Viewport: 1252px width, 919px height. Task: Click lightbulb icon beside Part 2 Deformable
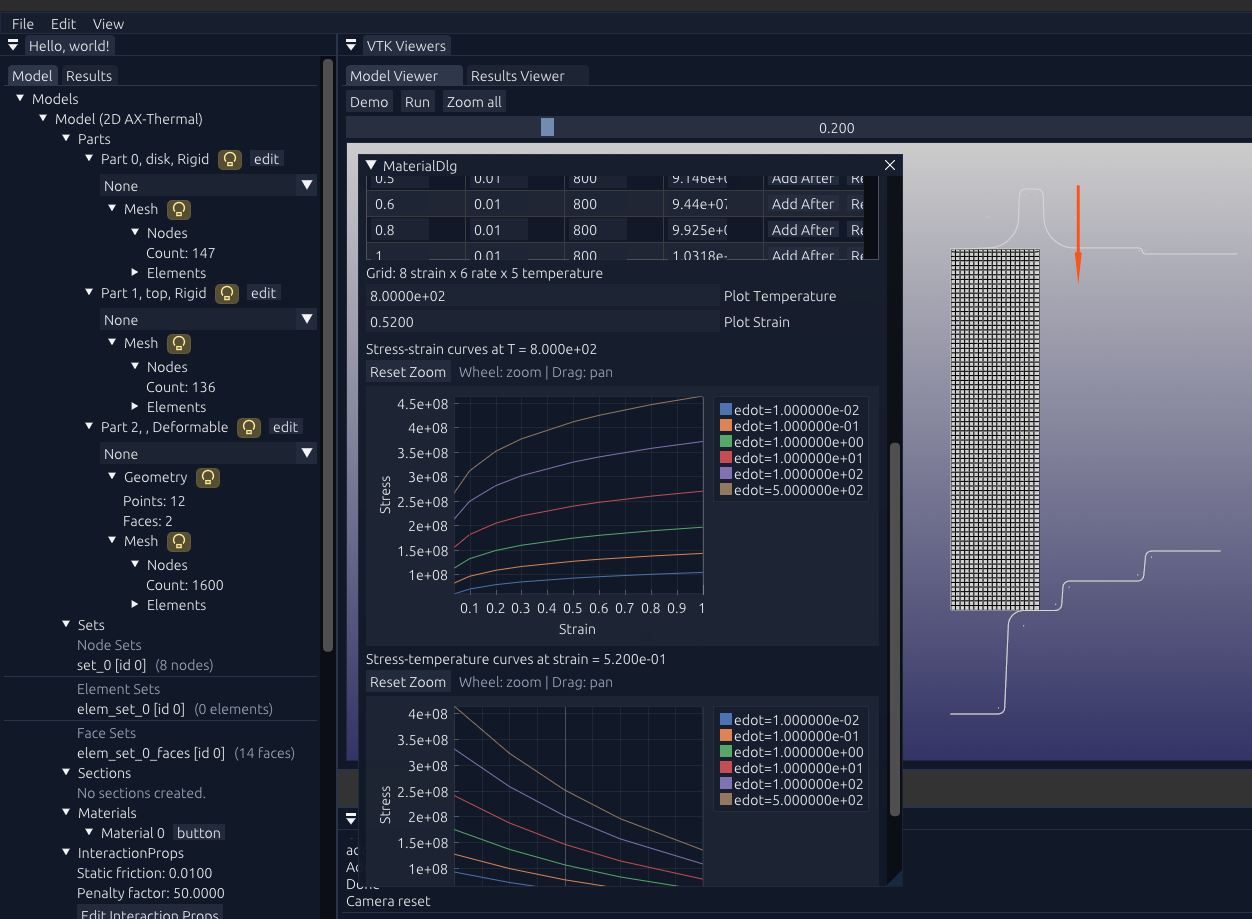coord(250,427)
